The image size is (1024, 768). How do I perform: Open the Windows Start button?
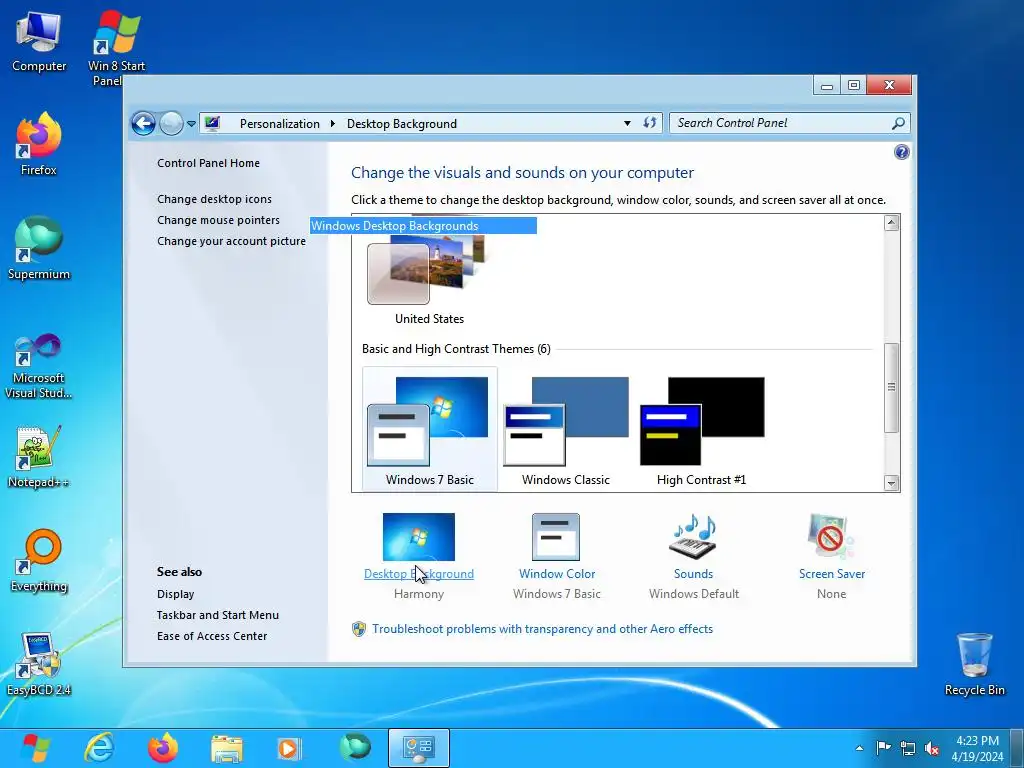pos(37,748)
